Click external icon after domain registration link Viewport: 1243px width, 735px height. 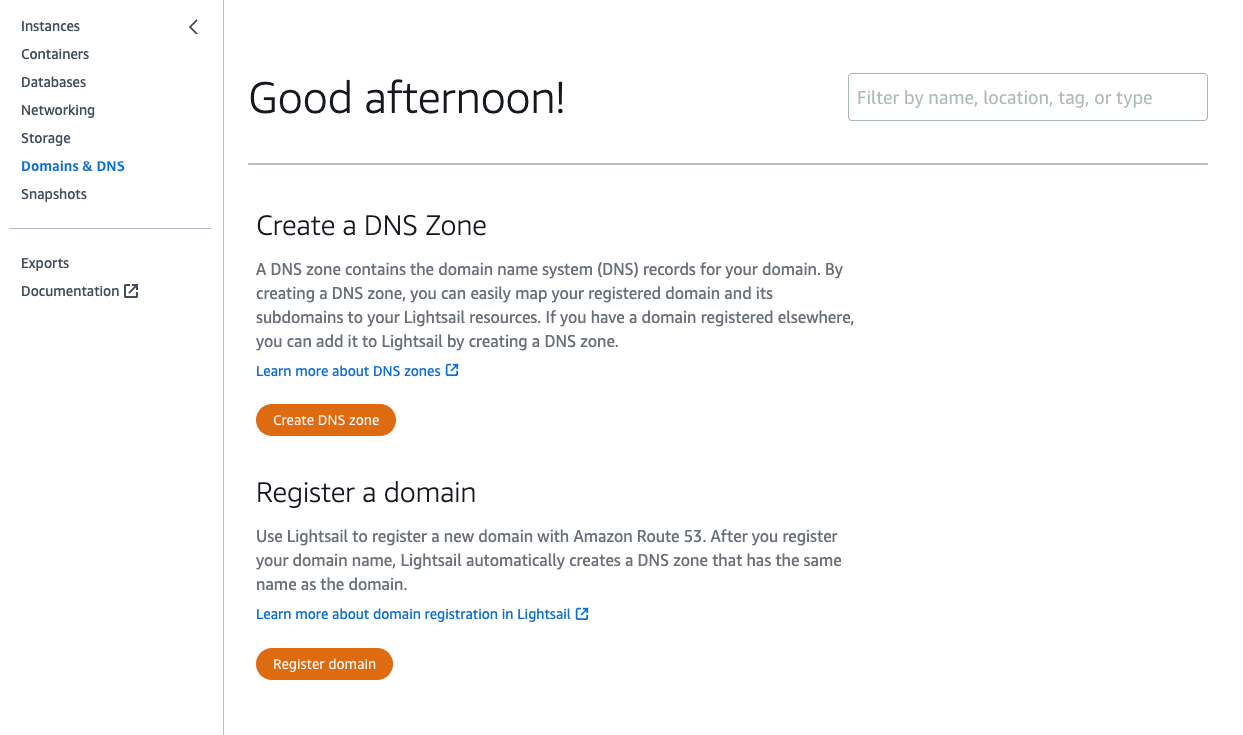coord(582,614)
